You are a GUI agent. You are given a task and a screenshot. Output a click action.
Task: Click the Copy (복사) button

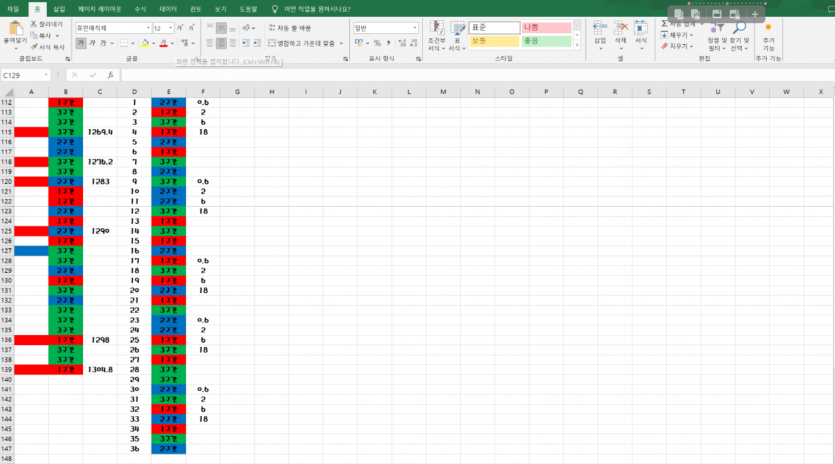coord(42,36)
